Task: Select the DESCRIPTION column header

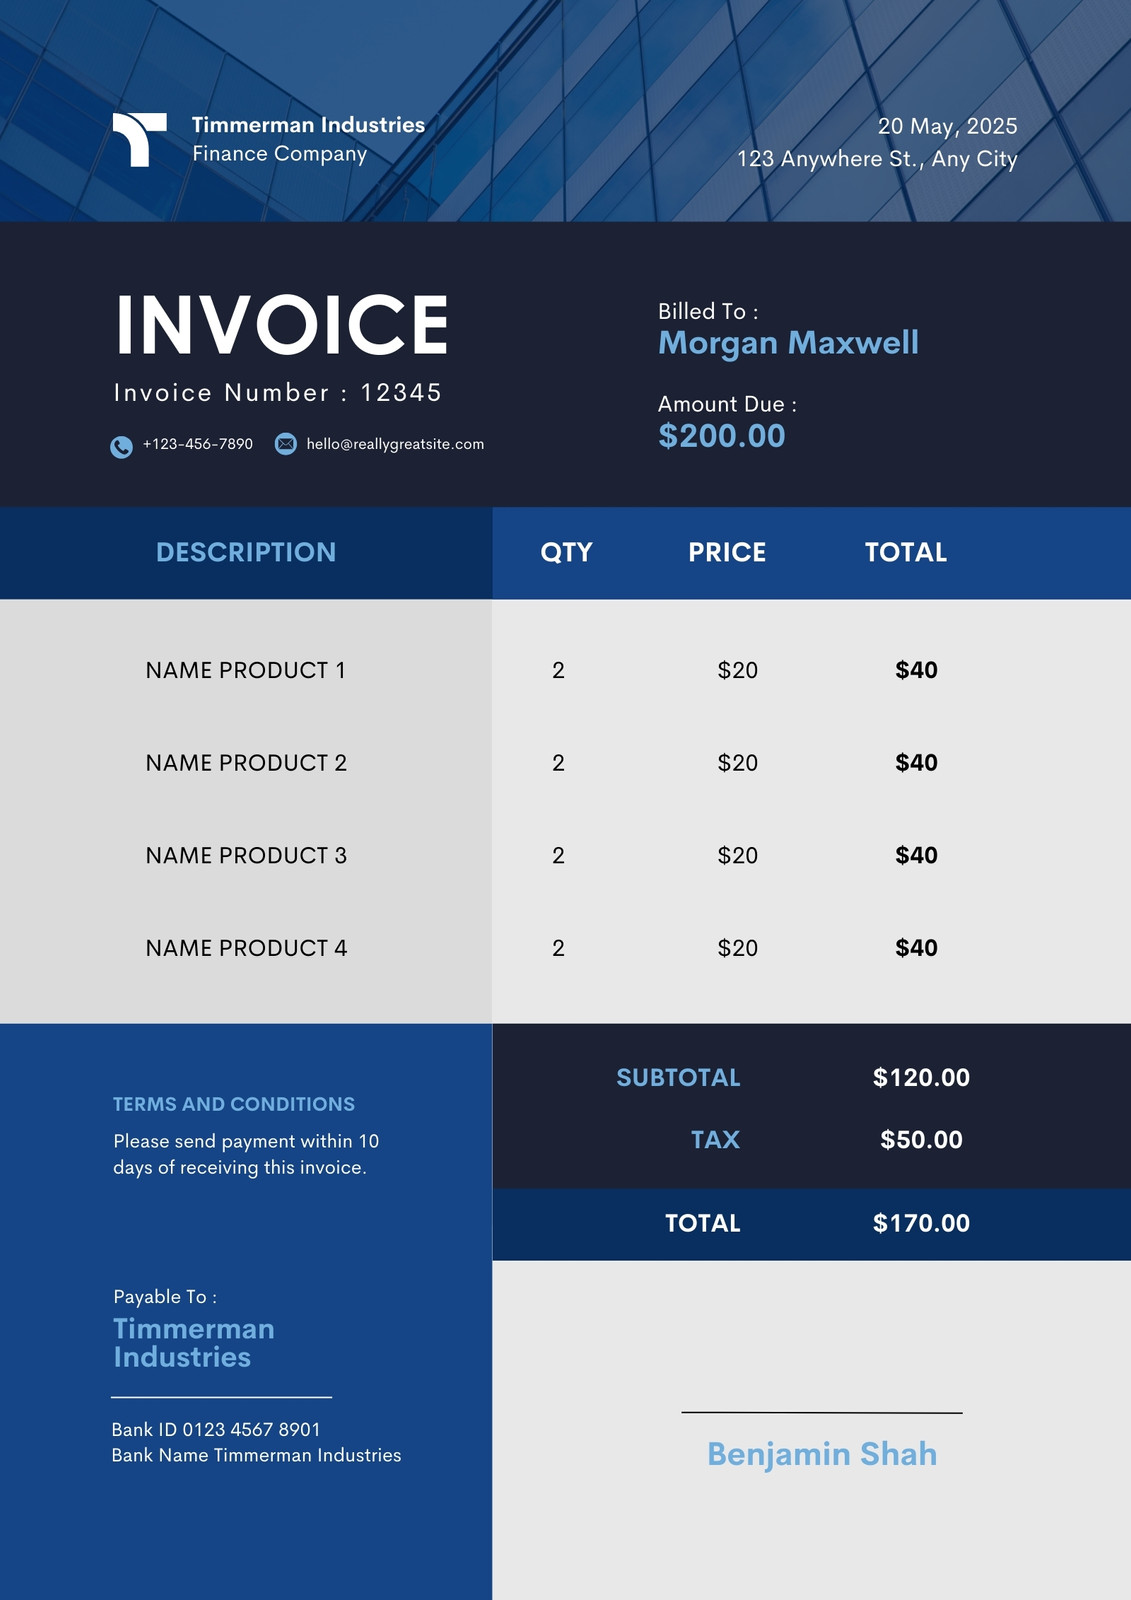Action: (246, 552)
